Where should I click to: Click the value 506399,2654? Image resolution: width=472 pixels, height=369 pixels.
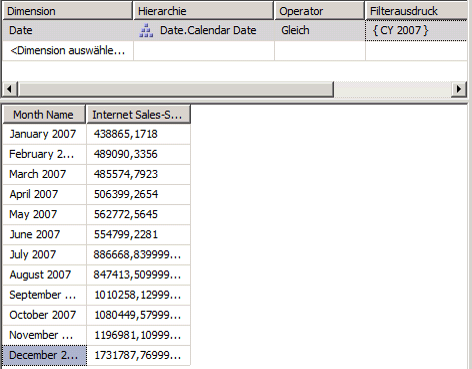tap(138, 194)
